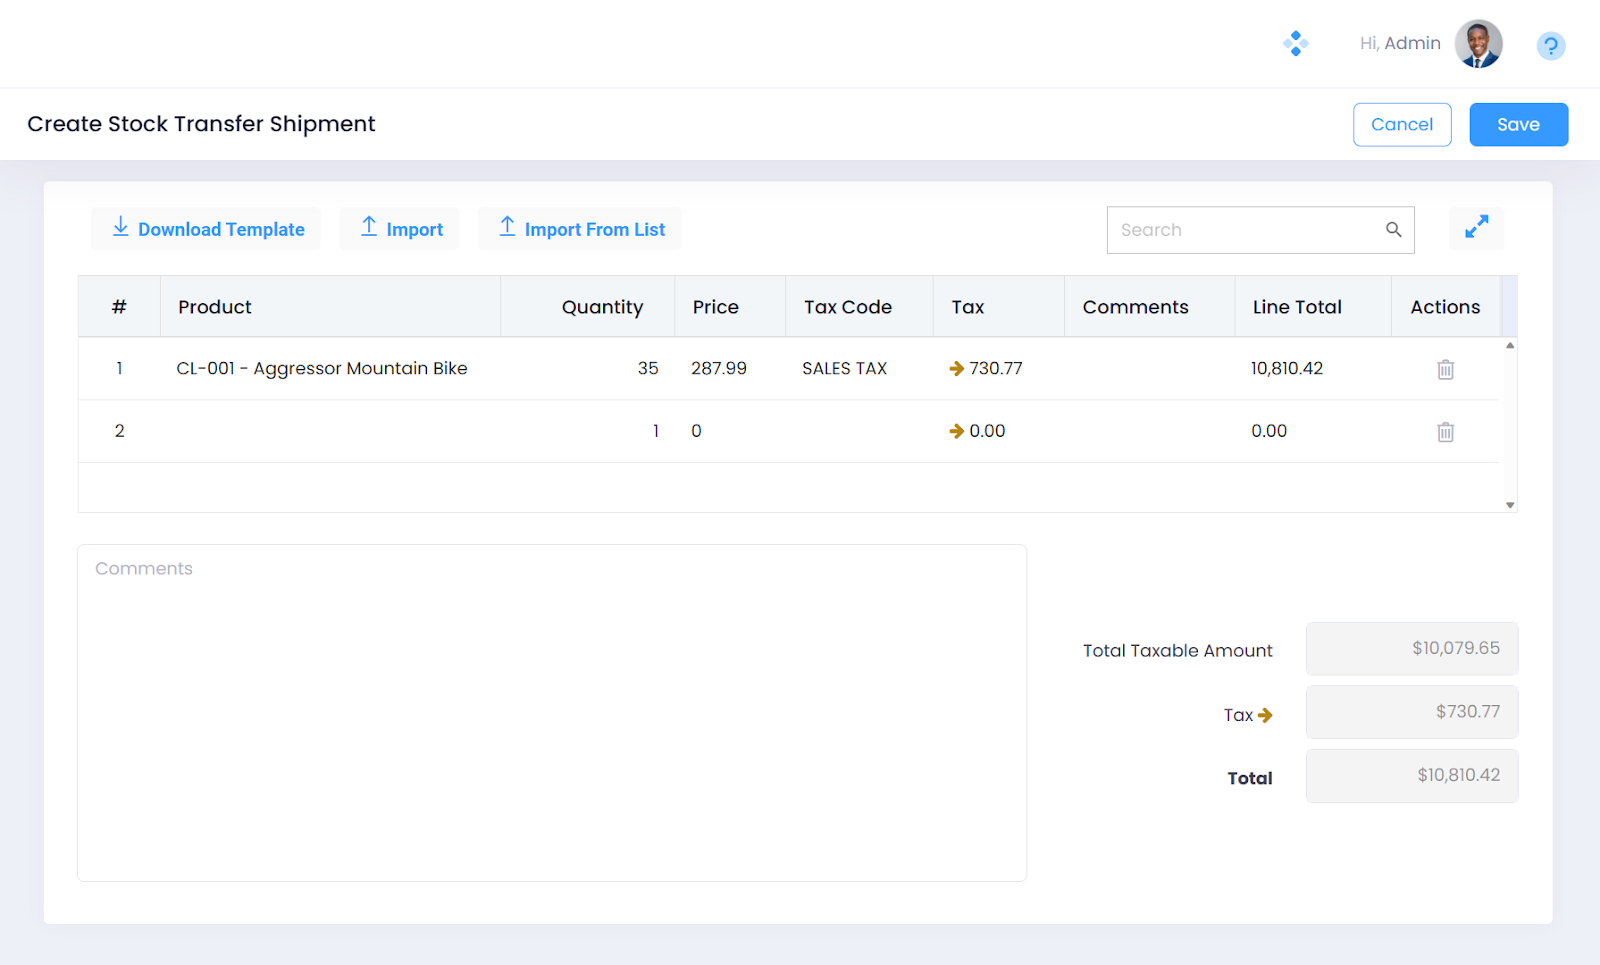Open the help question mark icon
The width and height of the screenshot is (1600, 965).
point(1550,46)
